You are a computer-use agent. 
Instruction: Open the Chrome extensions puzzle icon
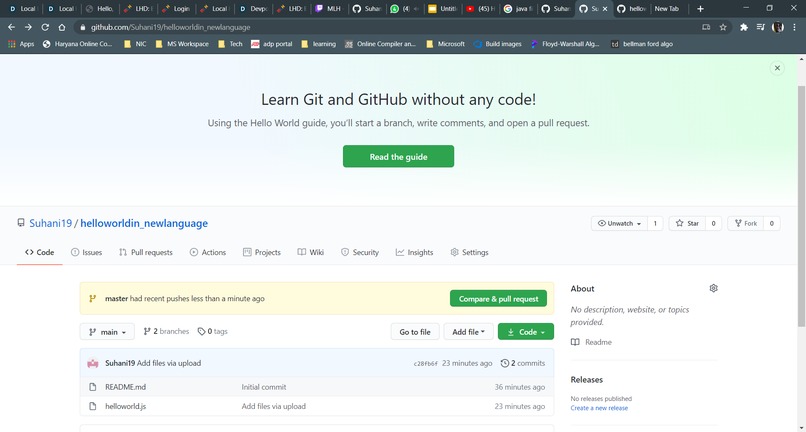(744, 27)
